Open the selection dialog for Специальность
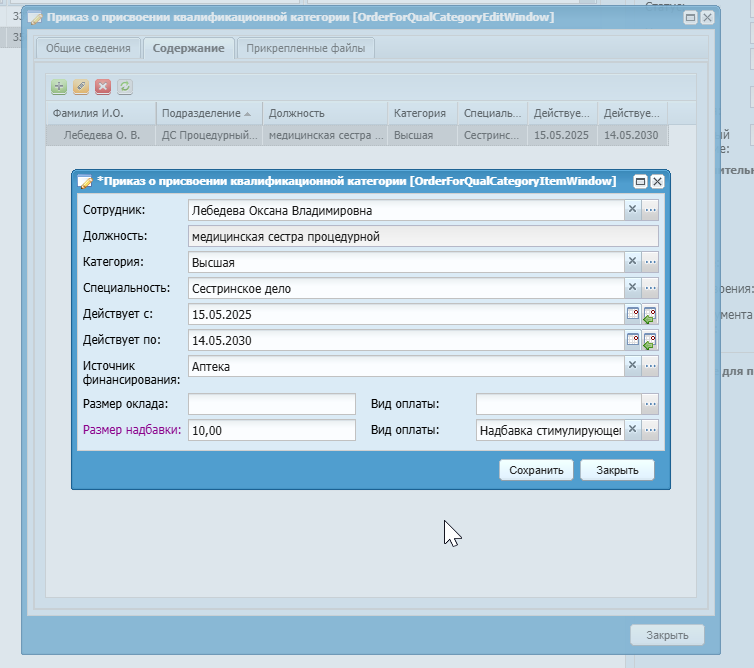 pyautogui.click(x=650, y=288)
